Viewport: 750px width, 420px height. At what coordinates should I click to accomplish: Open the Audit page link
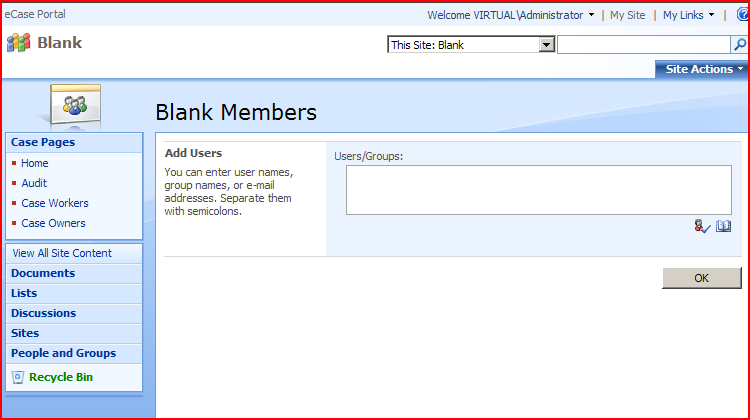coord(34,183)
